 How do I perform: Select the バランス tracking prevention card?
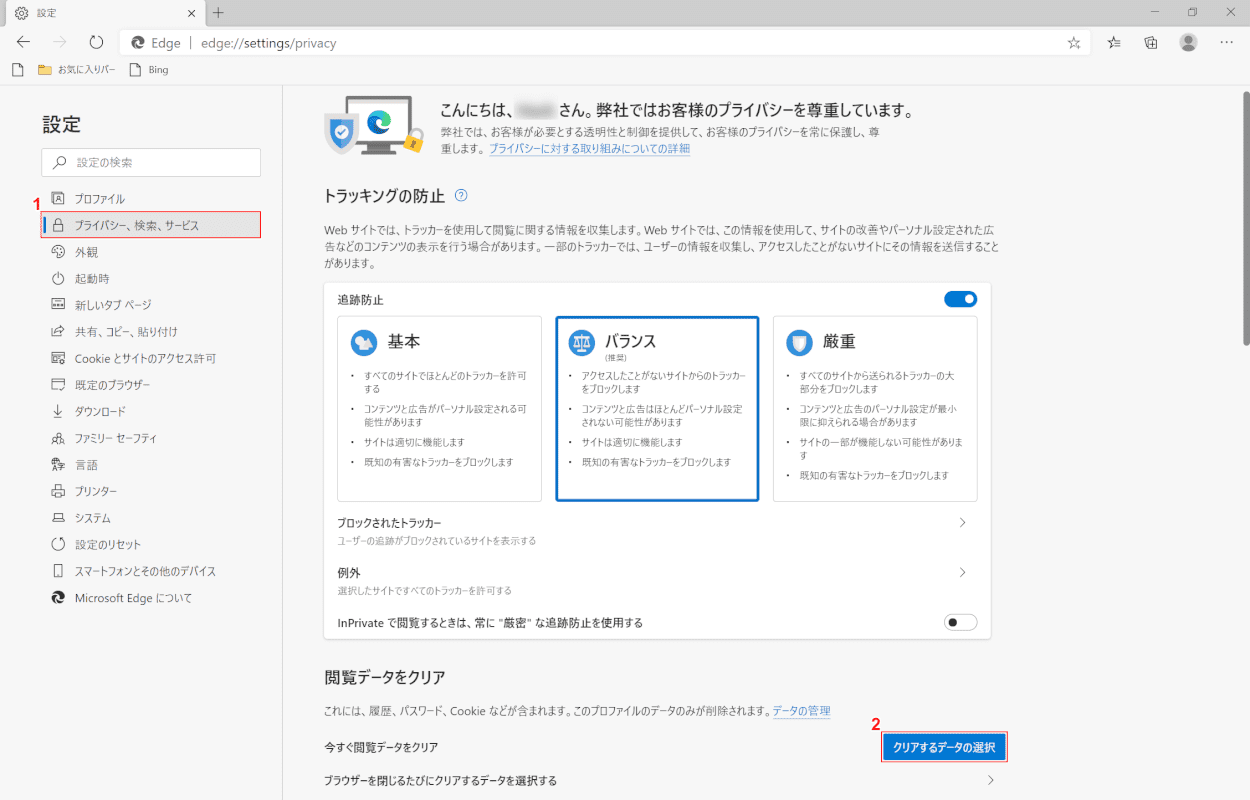[657, 408]
